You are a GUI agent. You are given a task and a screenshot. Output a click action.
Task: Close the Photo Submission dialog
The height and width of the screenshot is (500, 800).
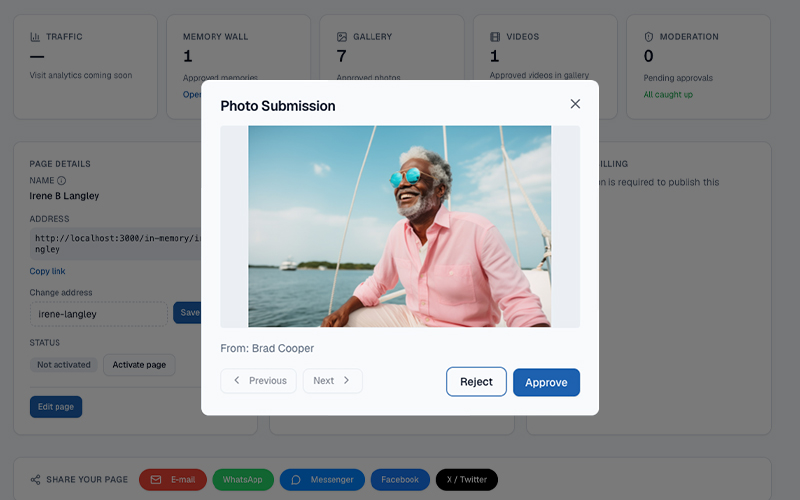575,104
